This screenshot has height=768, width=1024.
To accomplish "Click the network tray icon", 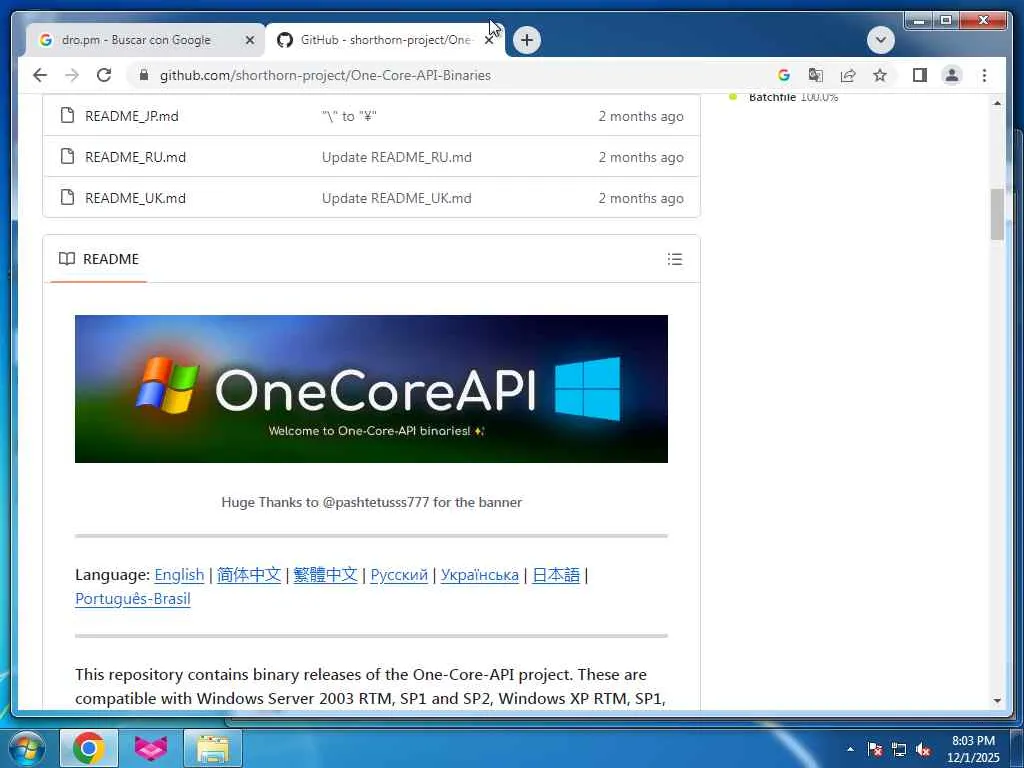I will 899,749.
